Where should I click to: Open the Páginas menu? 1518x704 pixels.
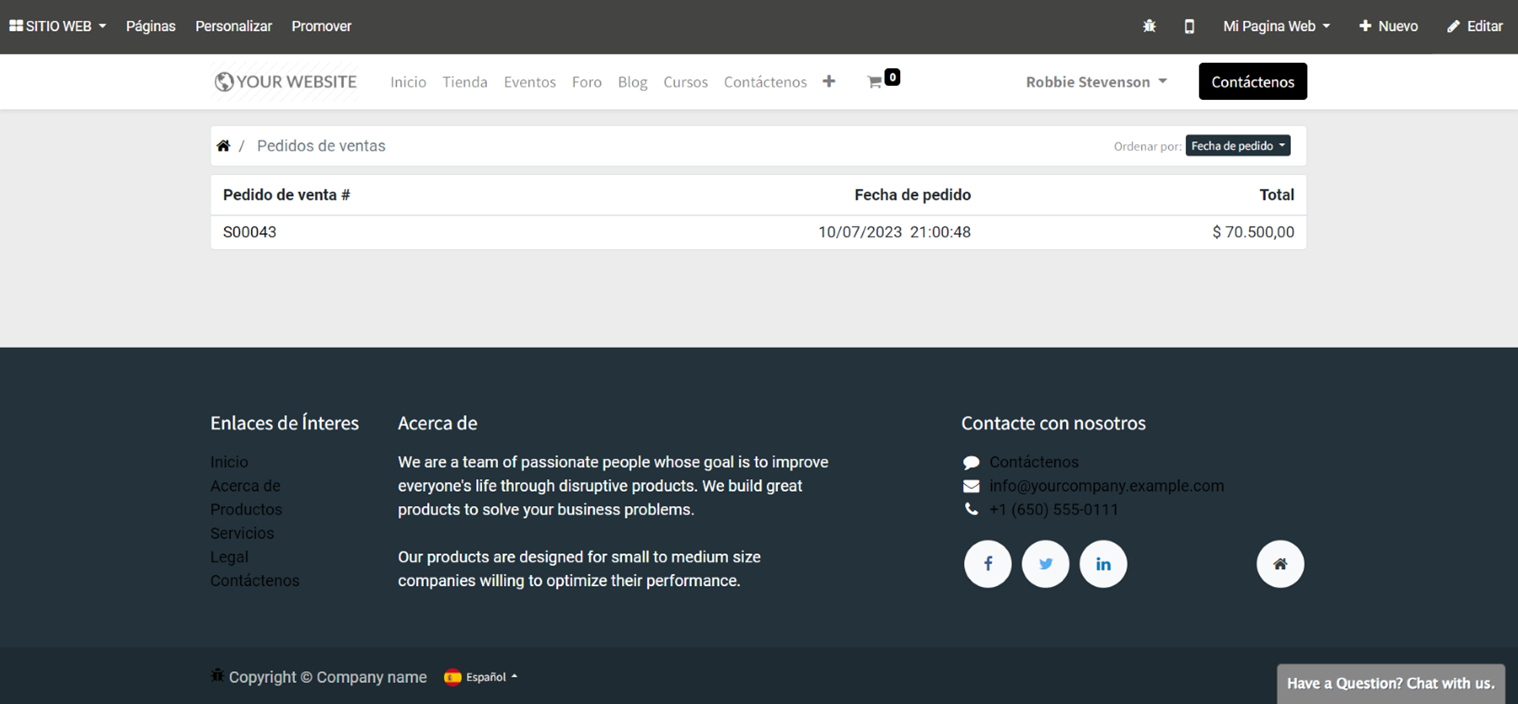[x=151, y=27]
